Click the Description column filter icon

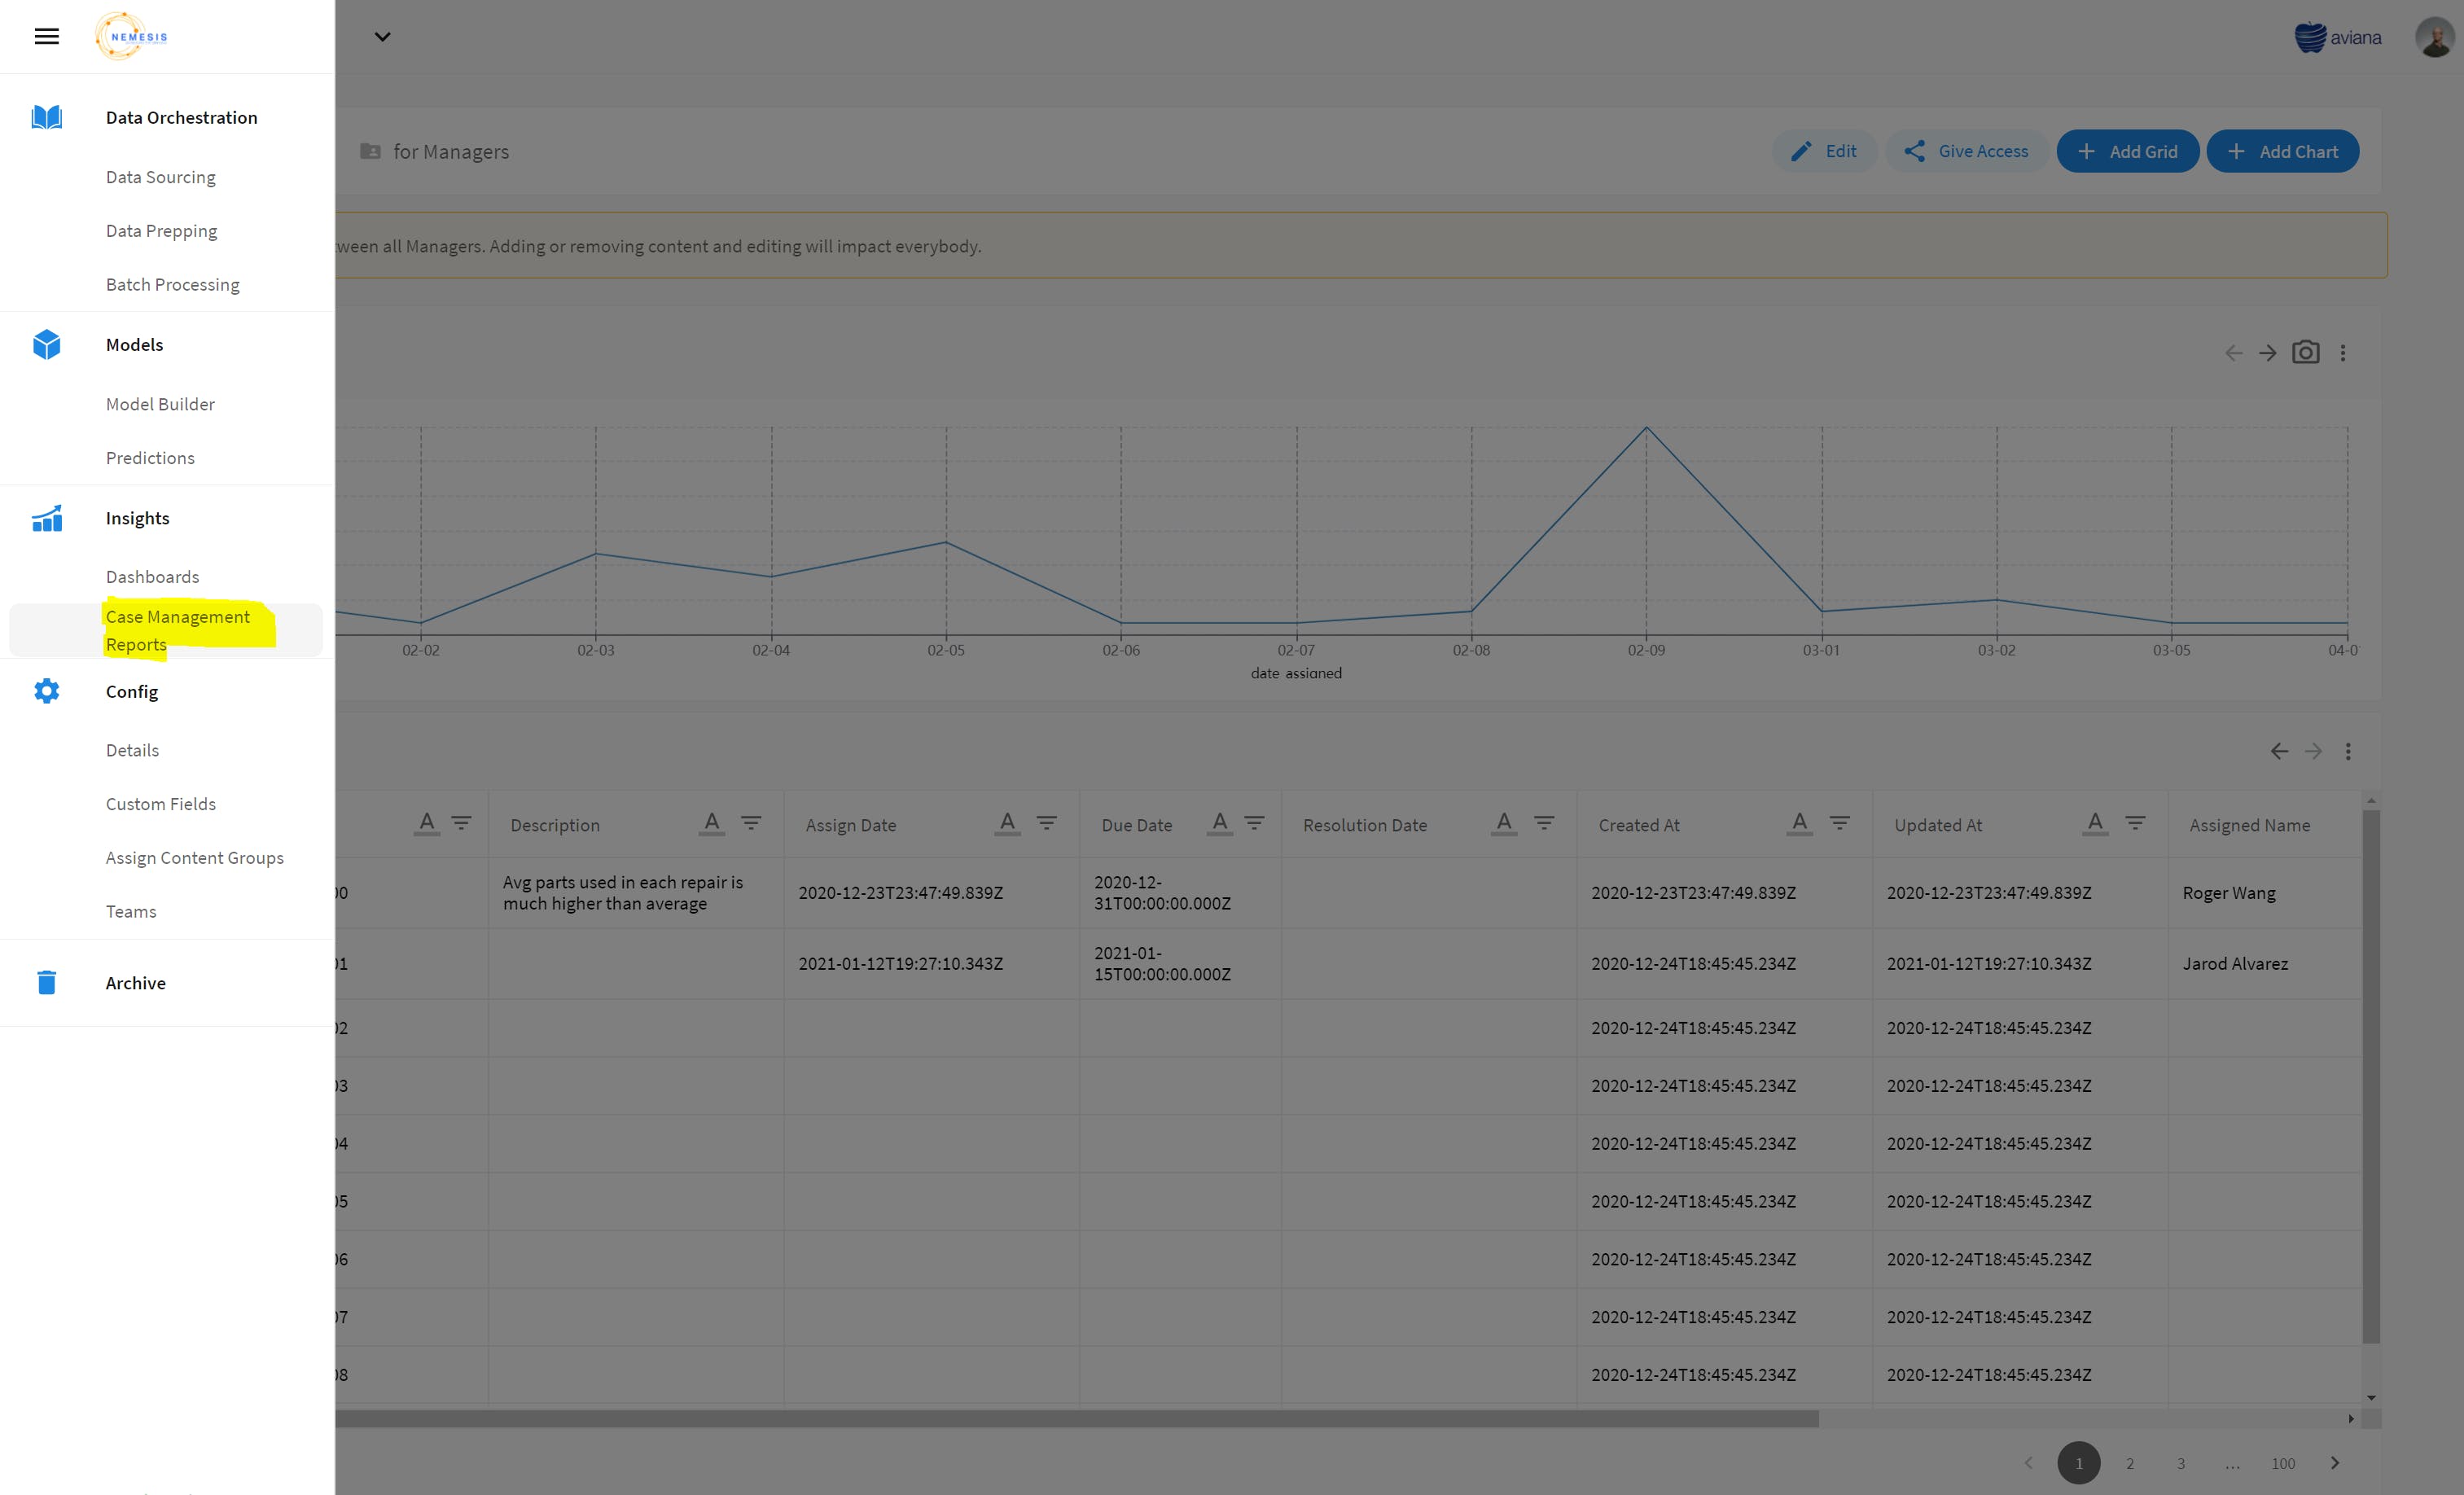(751, 823)
